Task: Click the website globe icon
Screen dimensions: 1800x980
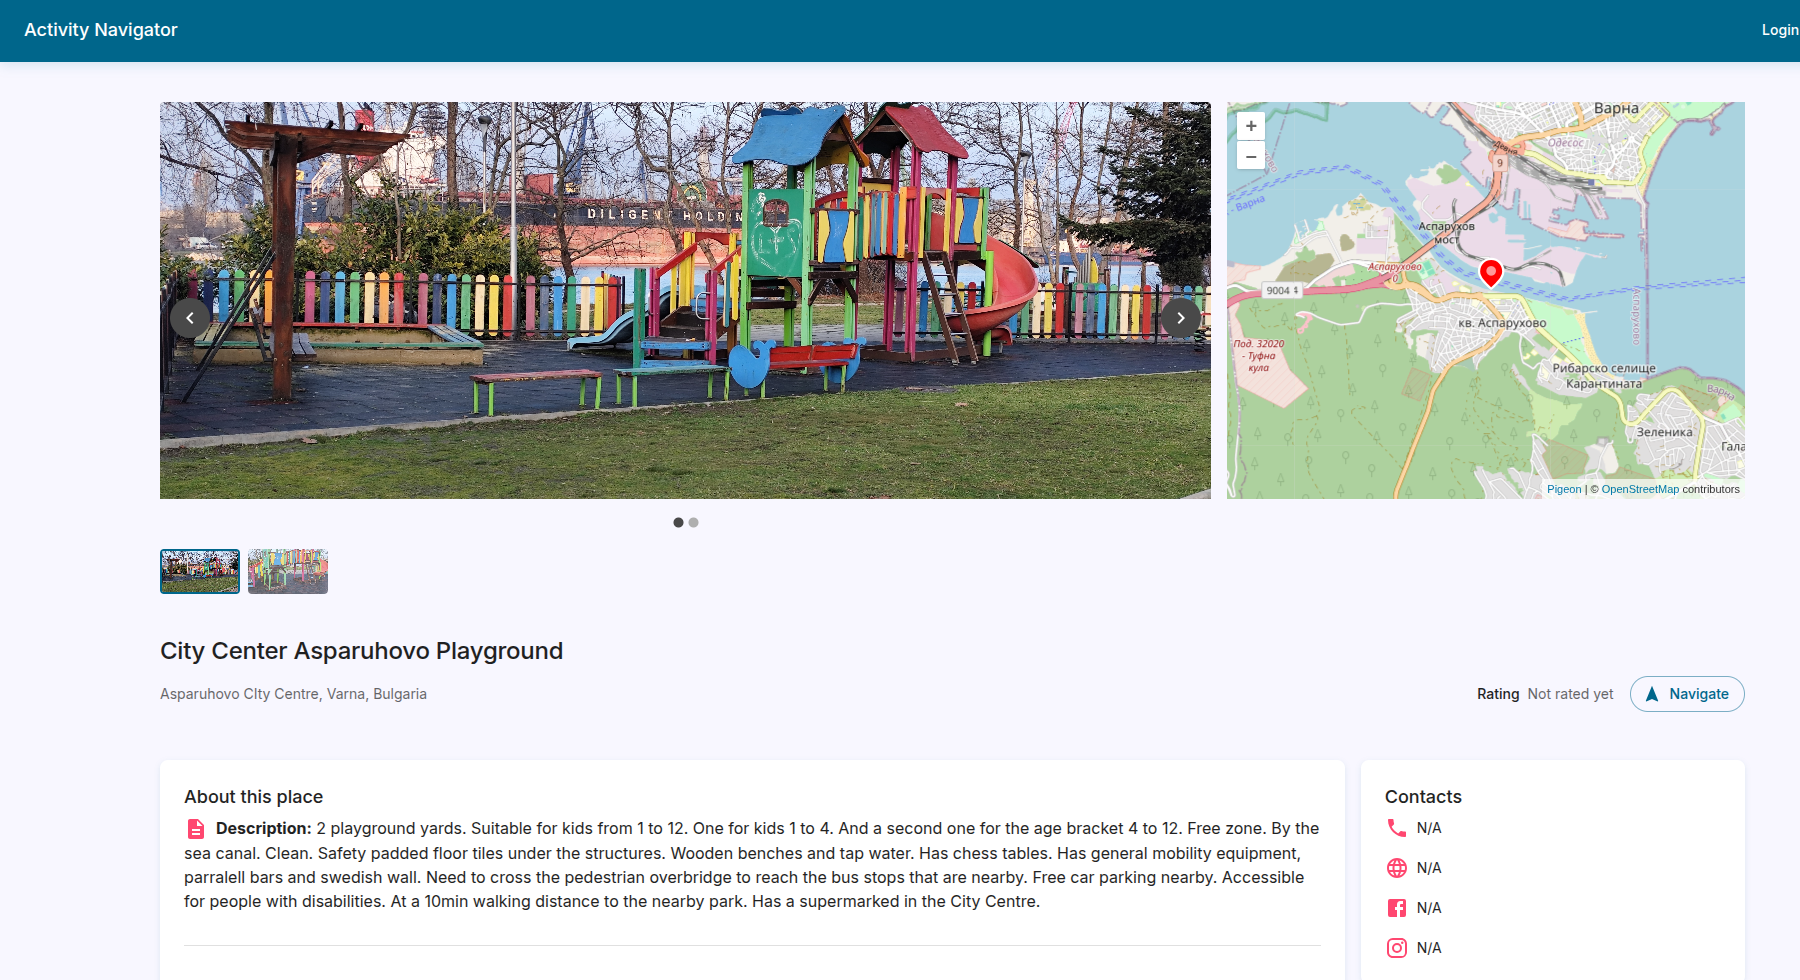Action: [x=1397, y=868]
